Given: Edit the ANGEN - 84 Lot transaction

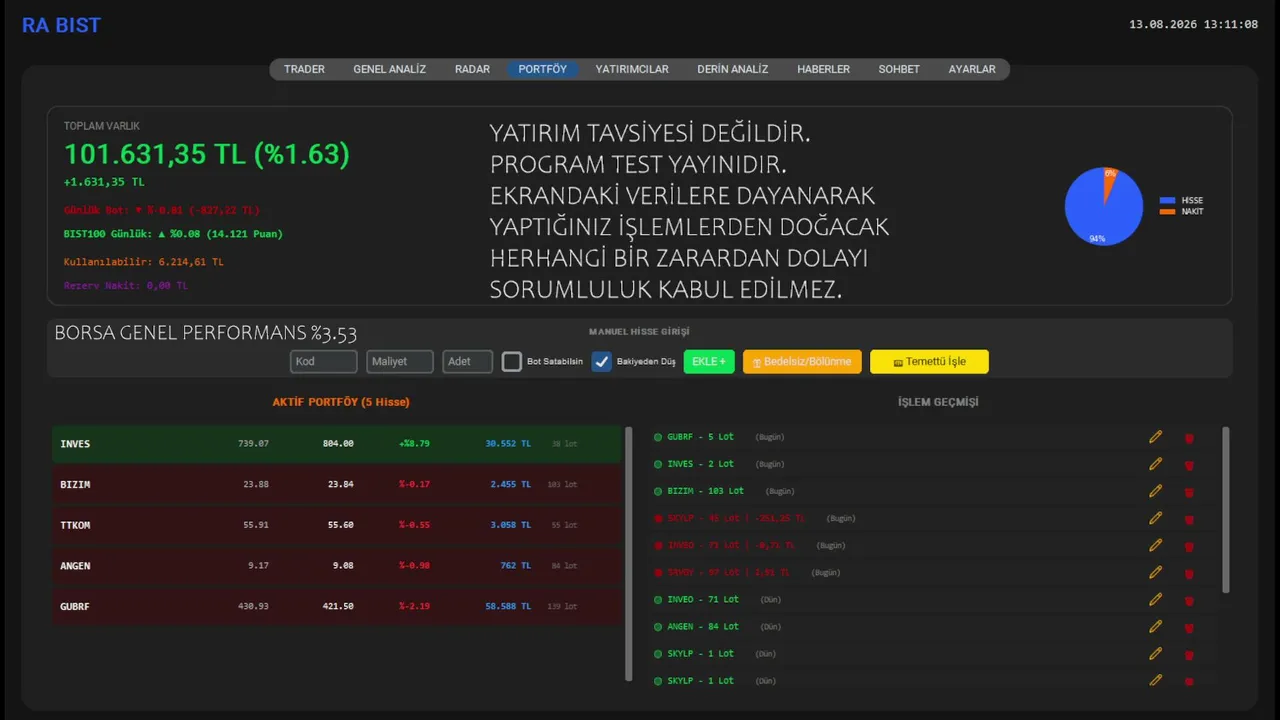Looking at the screenshot, I should [x=1156, y=626].
